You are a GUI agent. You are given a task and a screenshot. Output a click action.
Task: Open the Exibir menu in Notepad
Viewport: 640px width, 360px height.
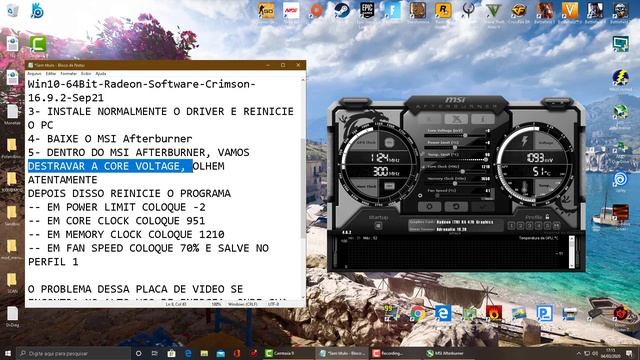click(x=86, y=73)
